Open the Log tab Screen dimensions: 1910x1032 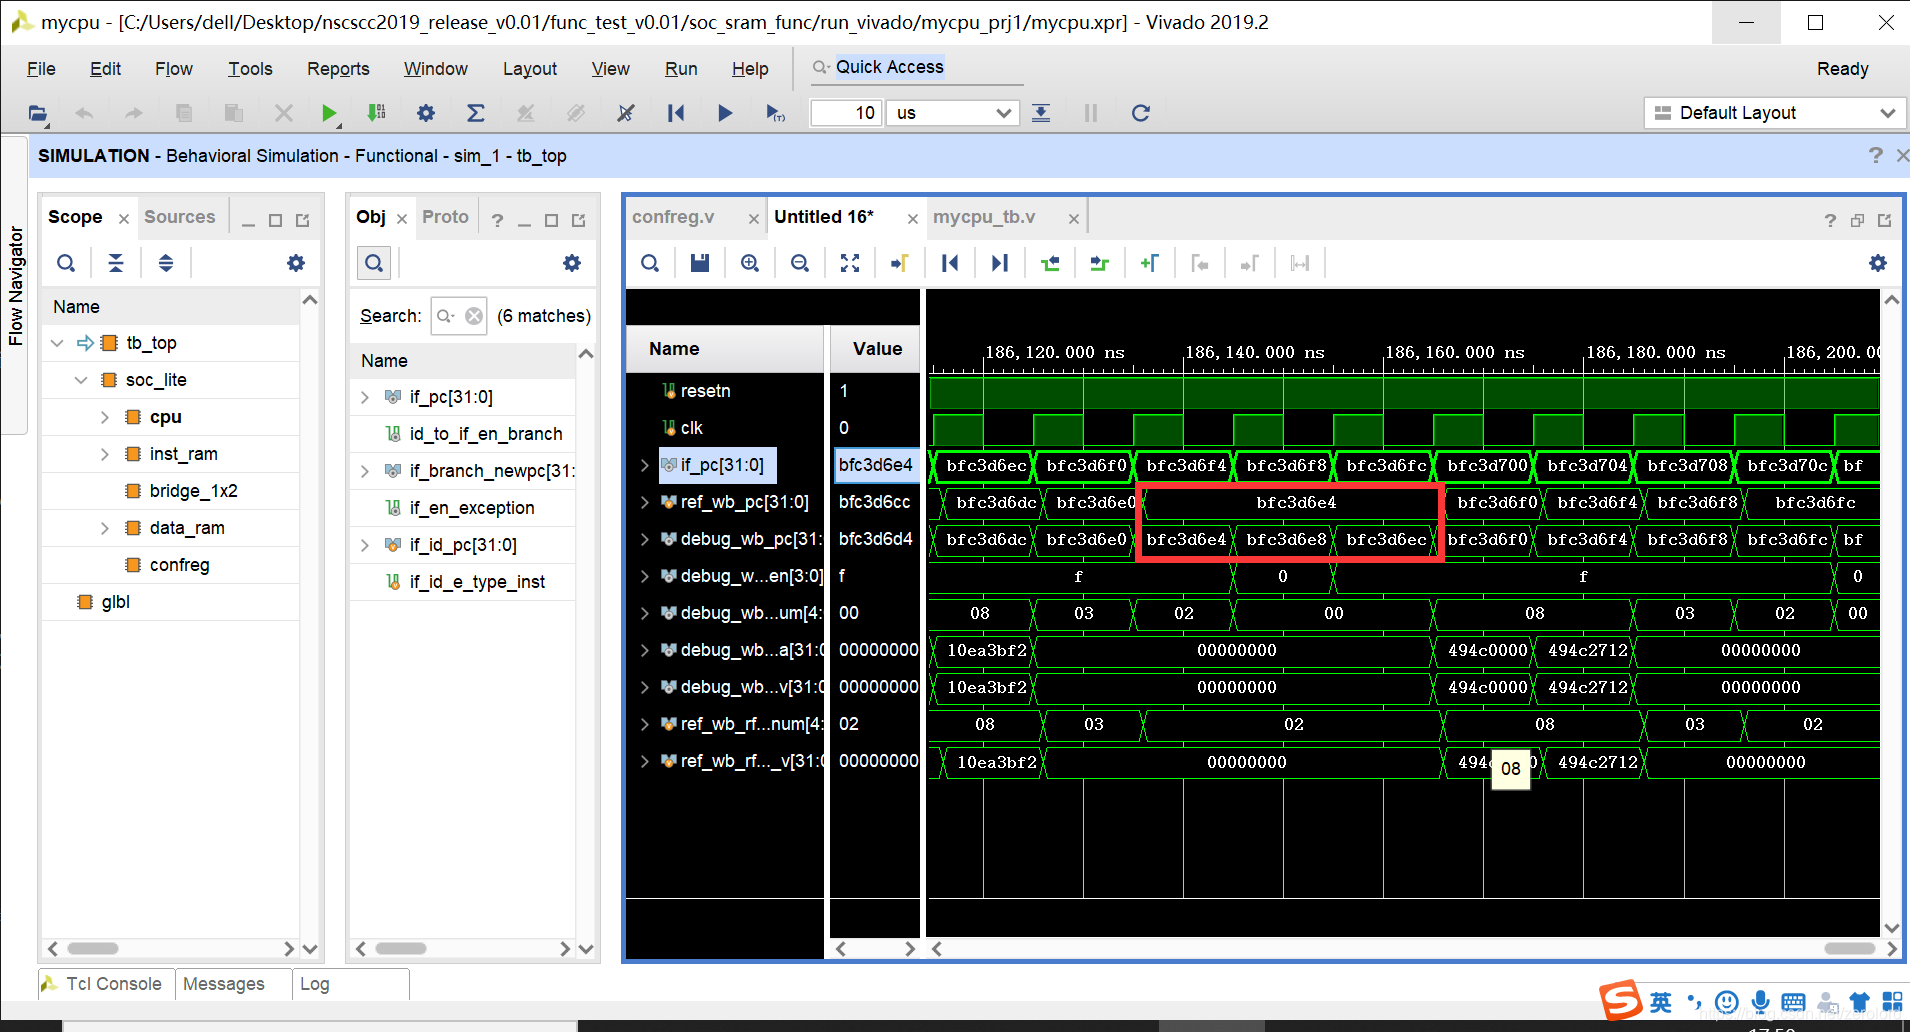pos(314,984)
